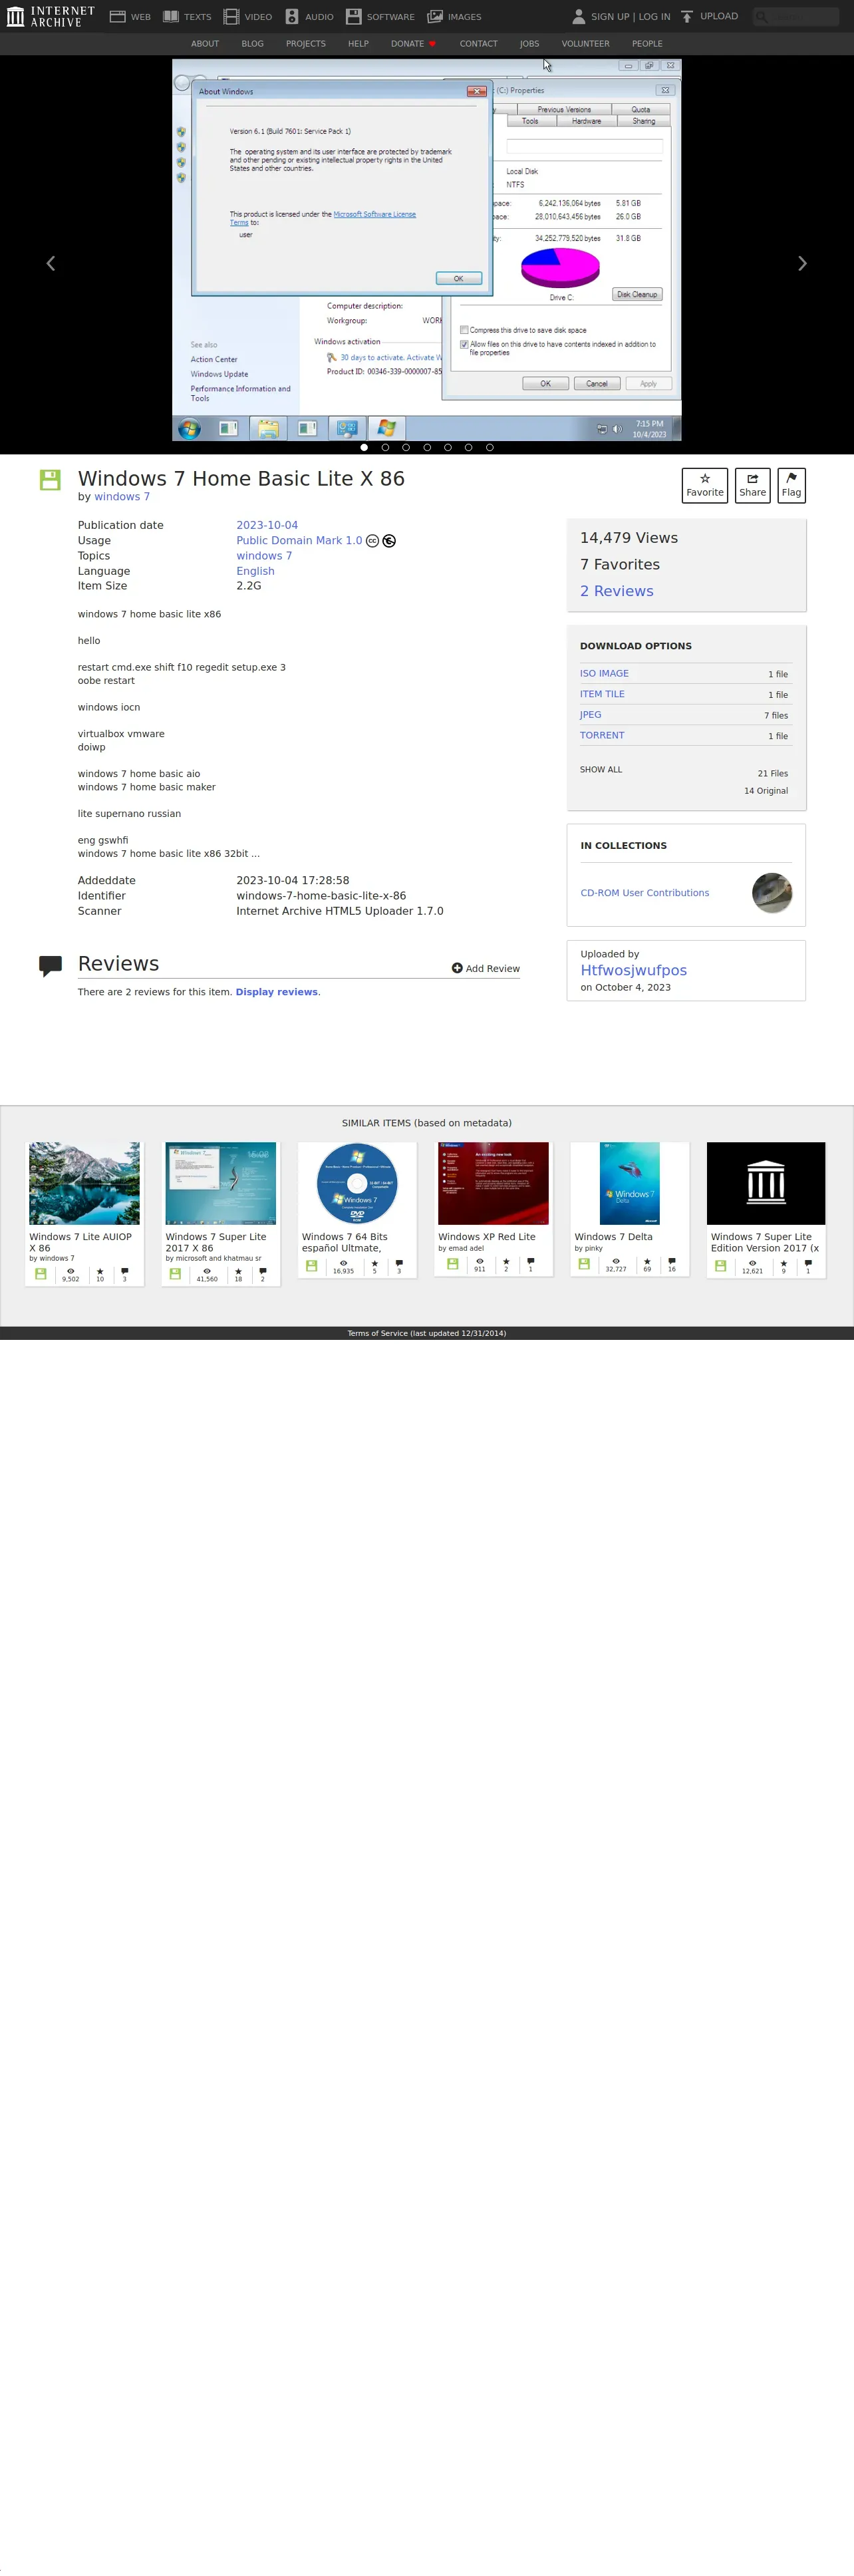Select the first carousel dot
Image resolution: width=854 pixels, height=2576 pixels.
point(364,447)
